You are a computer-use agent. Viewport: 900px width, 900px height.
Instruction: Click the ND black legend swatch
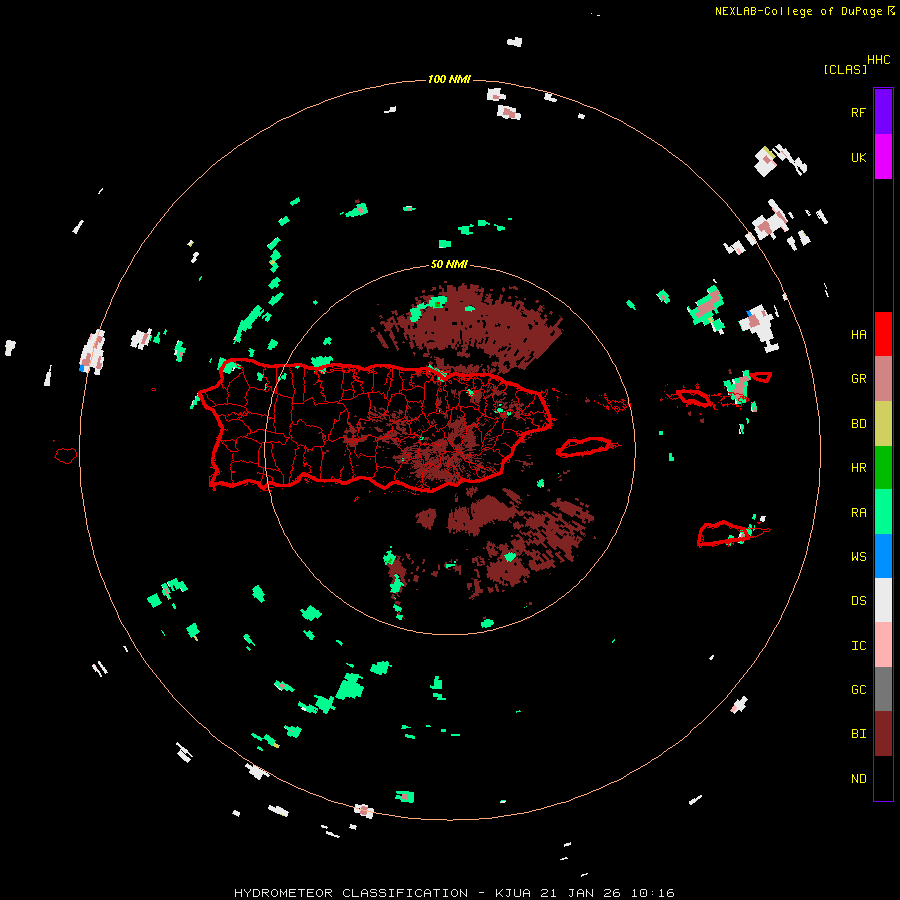tap(883, 778)
